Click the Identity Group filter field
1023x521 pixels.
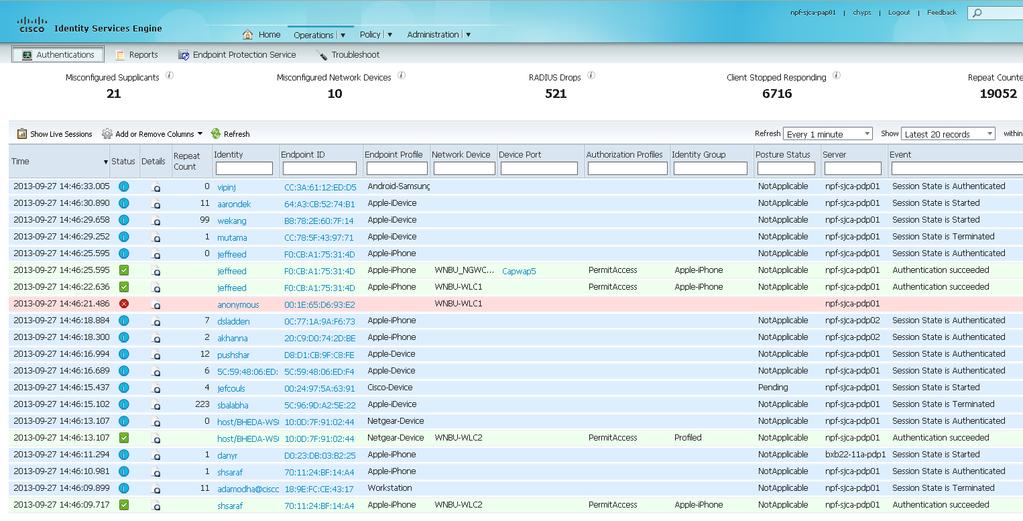pos(710,168)
